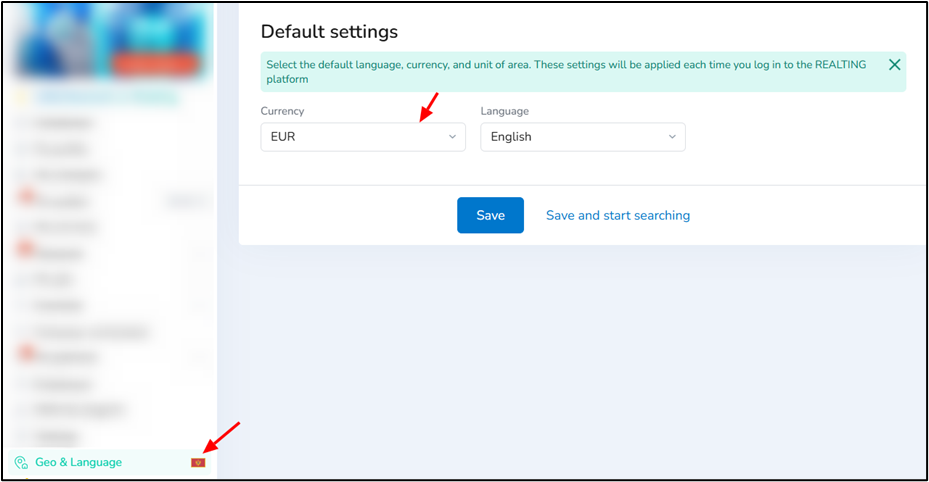Click the Default settings heading
The width and height of the screenshot is (929, 482).
pyautogui.click(x=329, y=31)
